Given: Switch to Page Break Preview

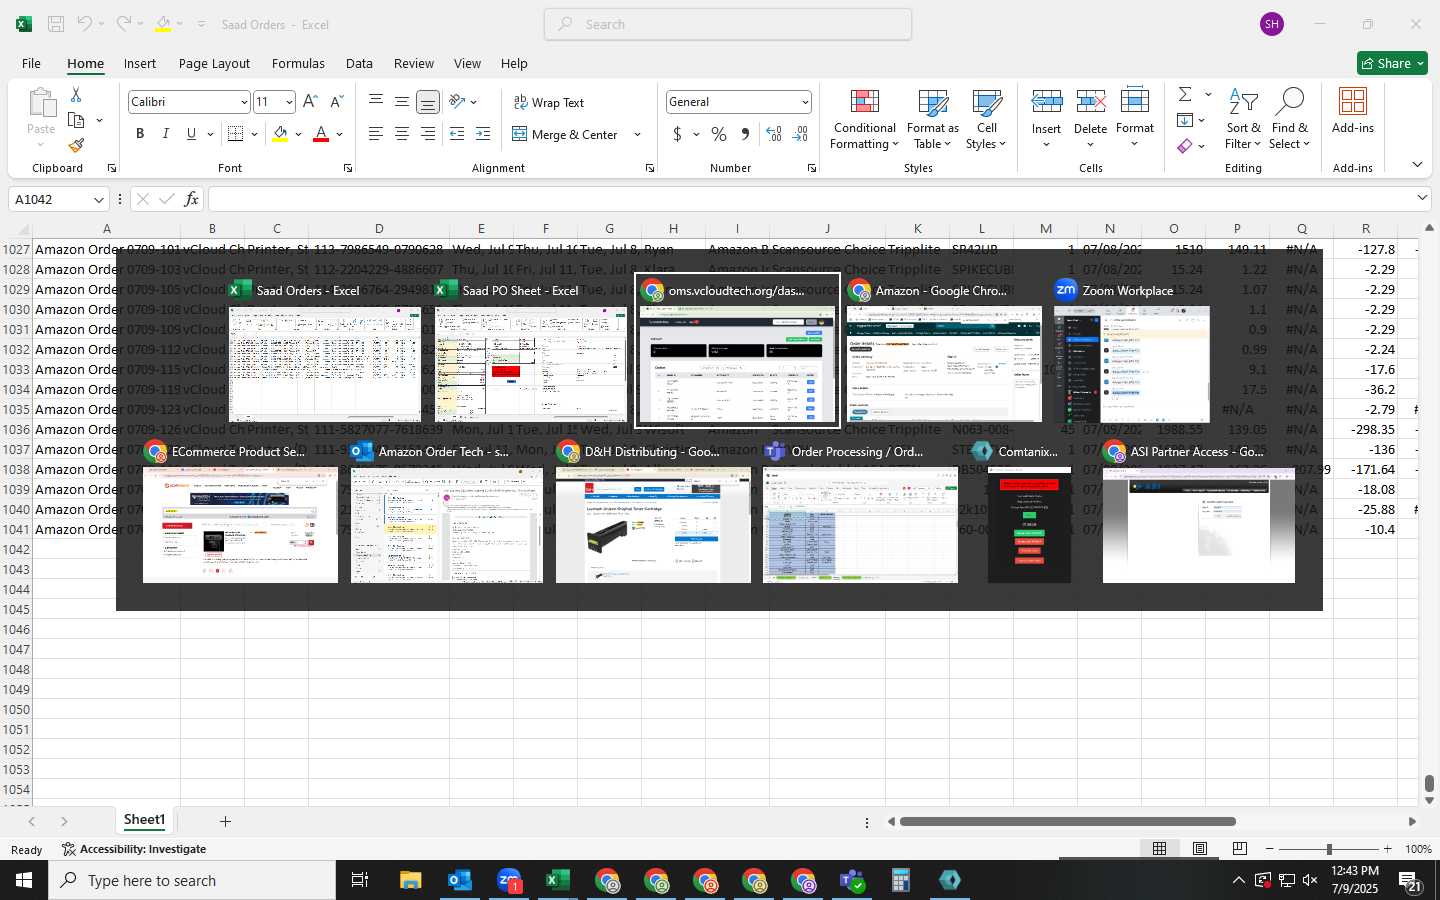Looking at the screenshot, I should pyautogui.click(x=1240, y=849).
